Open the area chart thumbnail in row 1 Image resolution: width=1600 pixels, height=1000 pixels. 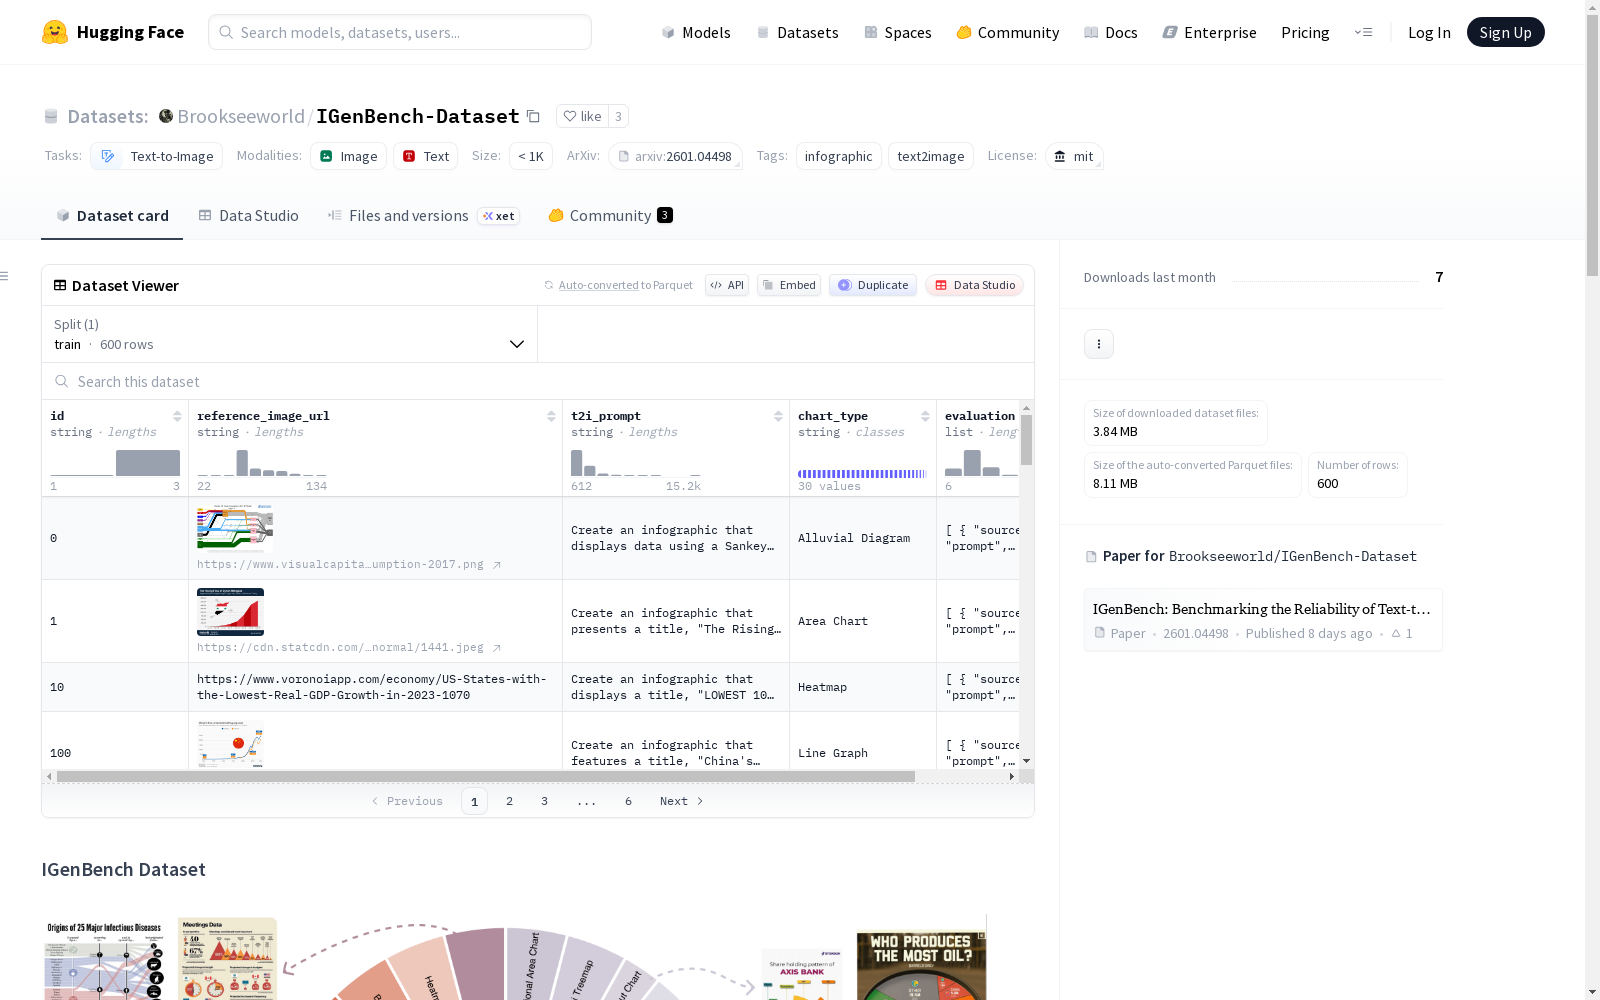[230, 612]
